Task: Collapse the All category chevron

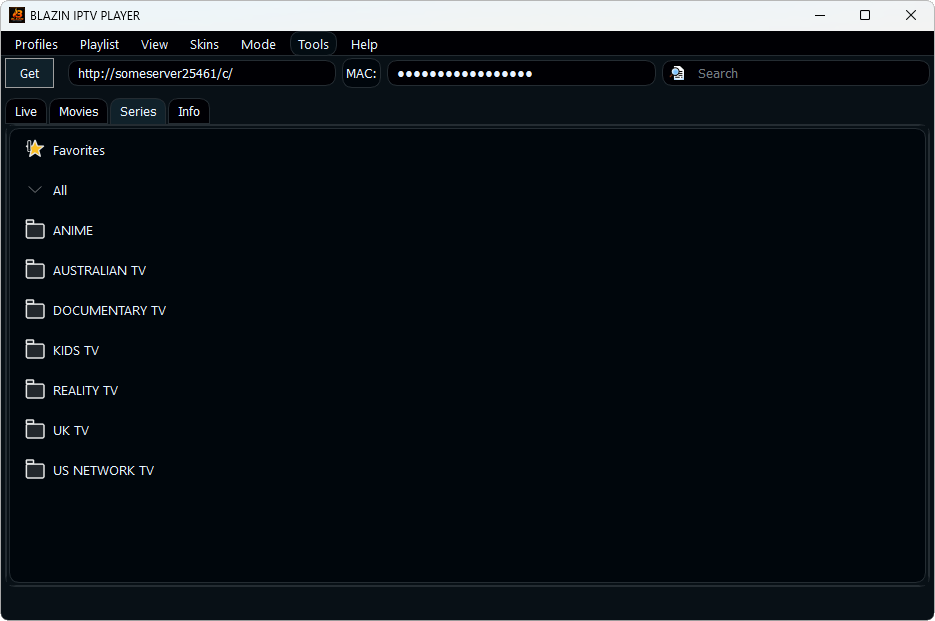Action: click(x=35, y=190)
